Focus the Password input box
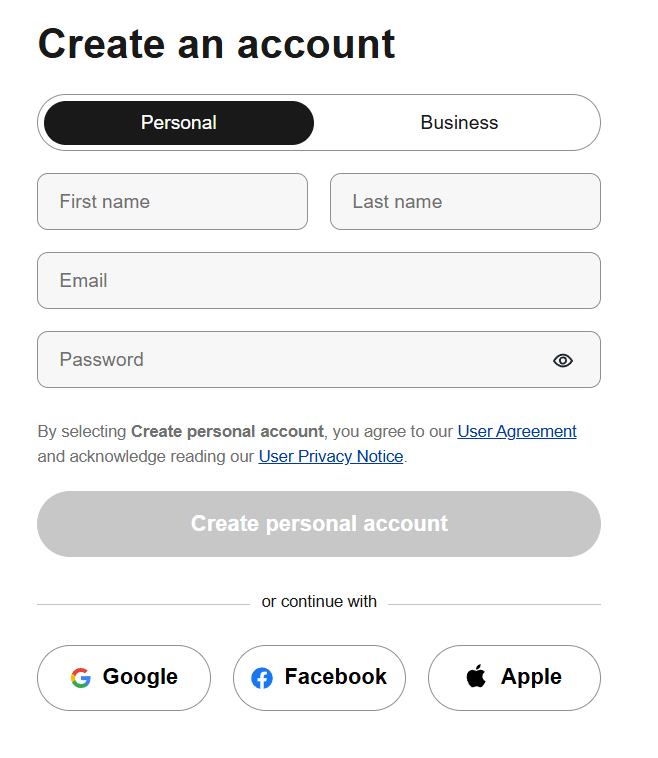The image size is (658, 758). pyautogui.click(x=290, y=360)
